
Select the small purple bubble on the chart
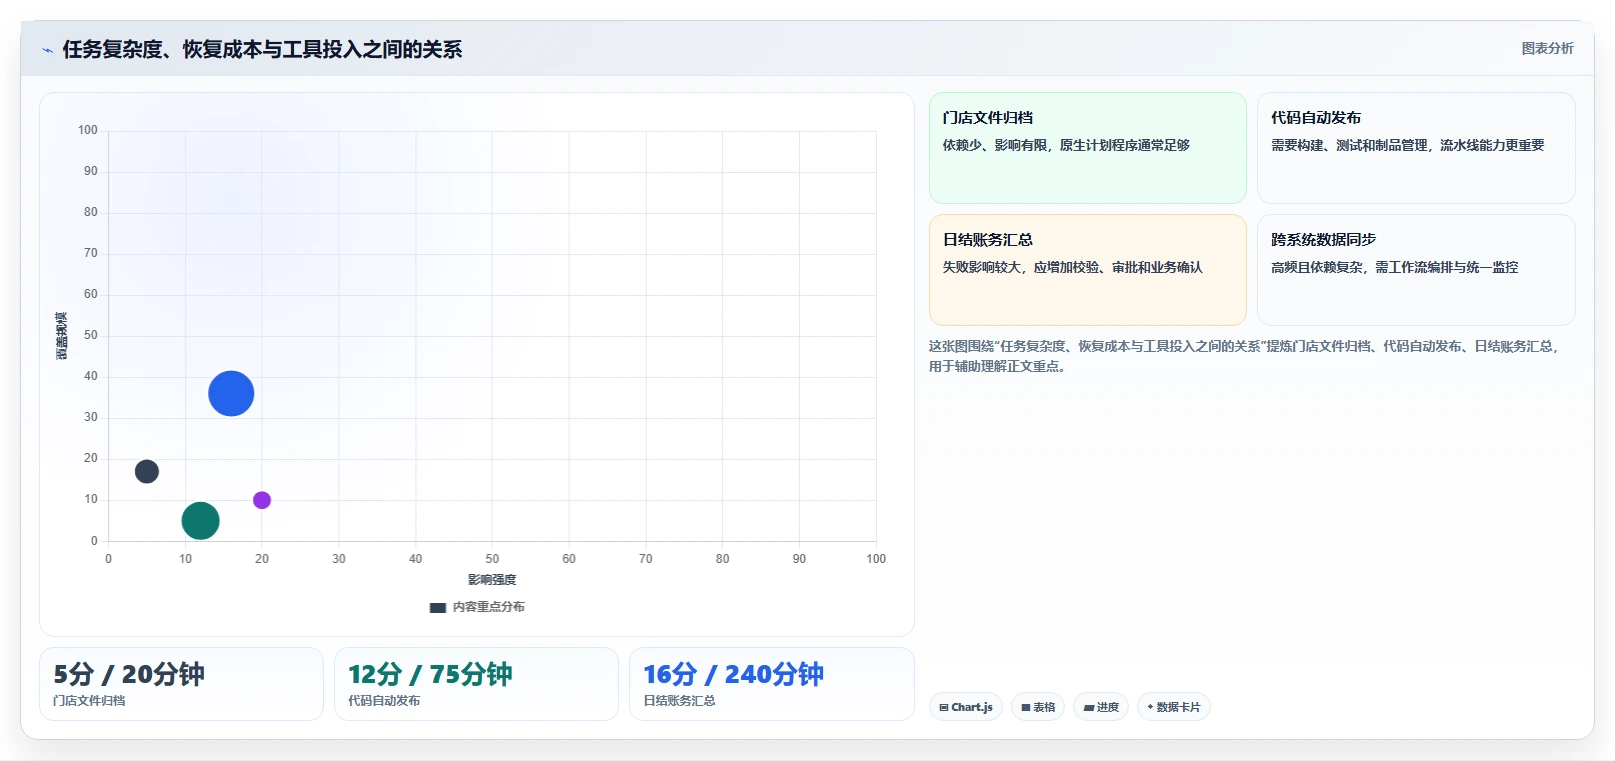tap(262, 500)
